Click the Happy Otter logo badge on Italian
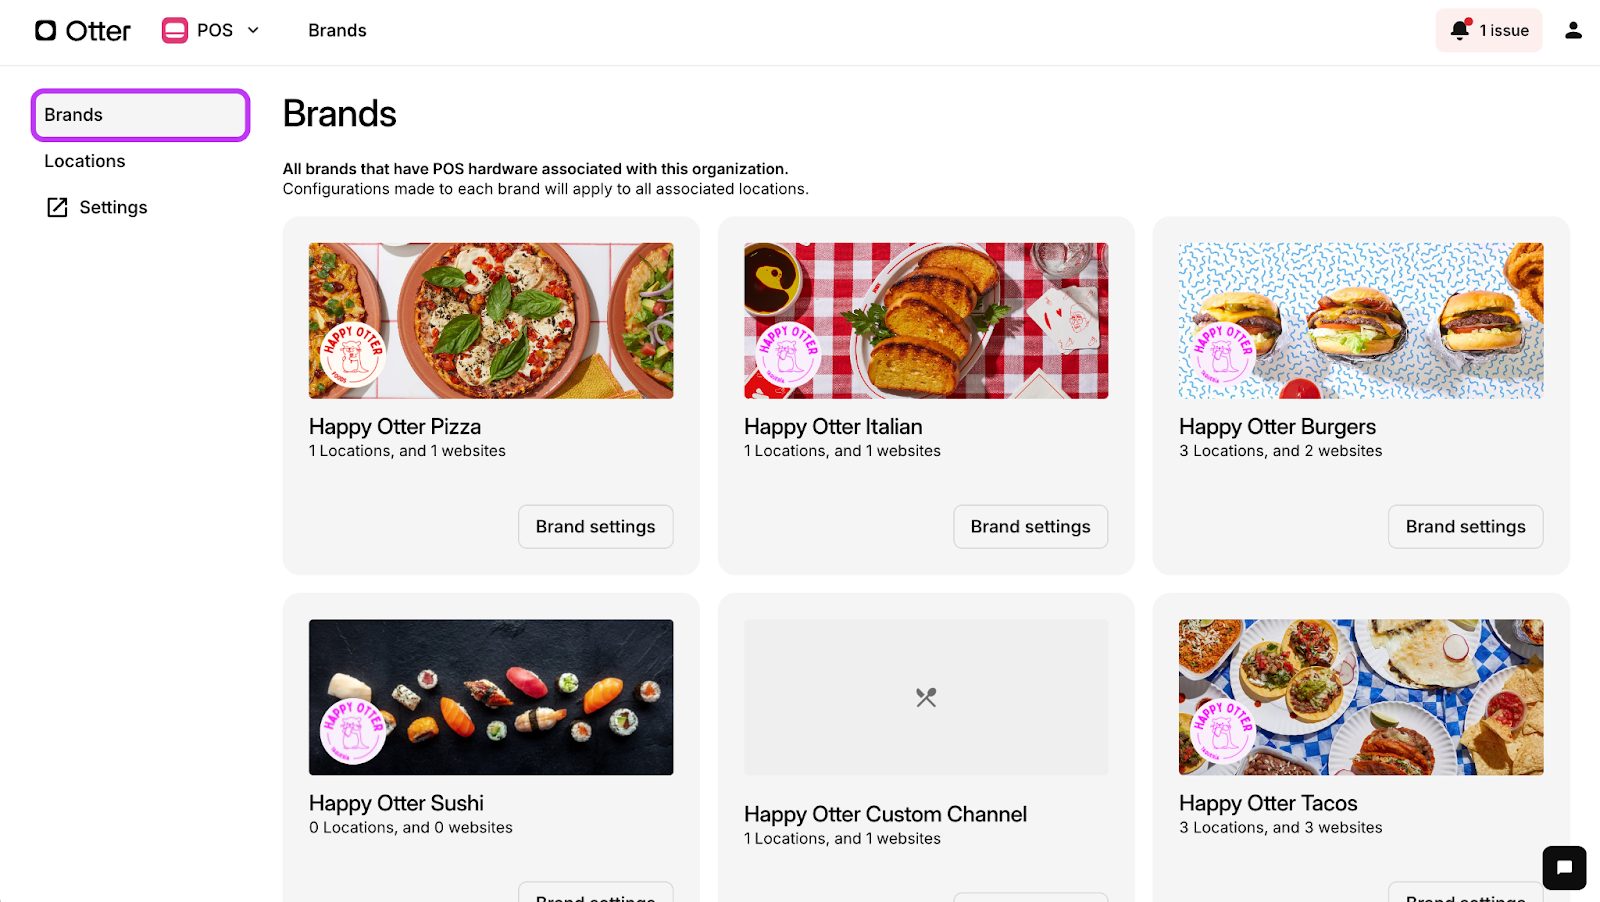Viewport: 1600px width, 902px height. [788, 353]
